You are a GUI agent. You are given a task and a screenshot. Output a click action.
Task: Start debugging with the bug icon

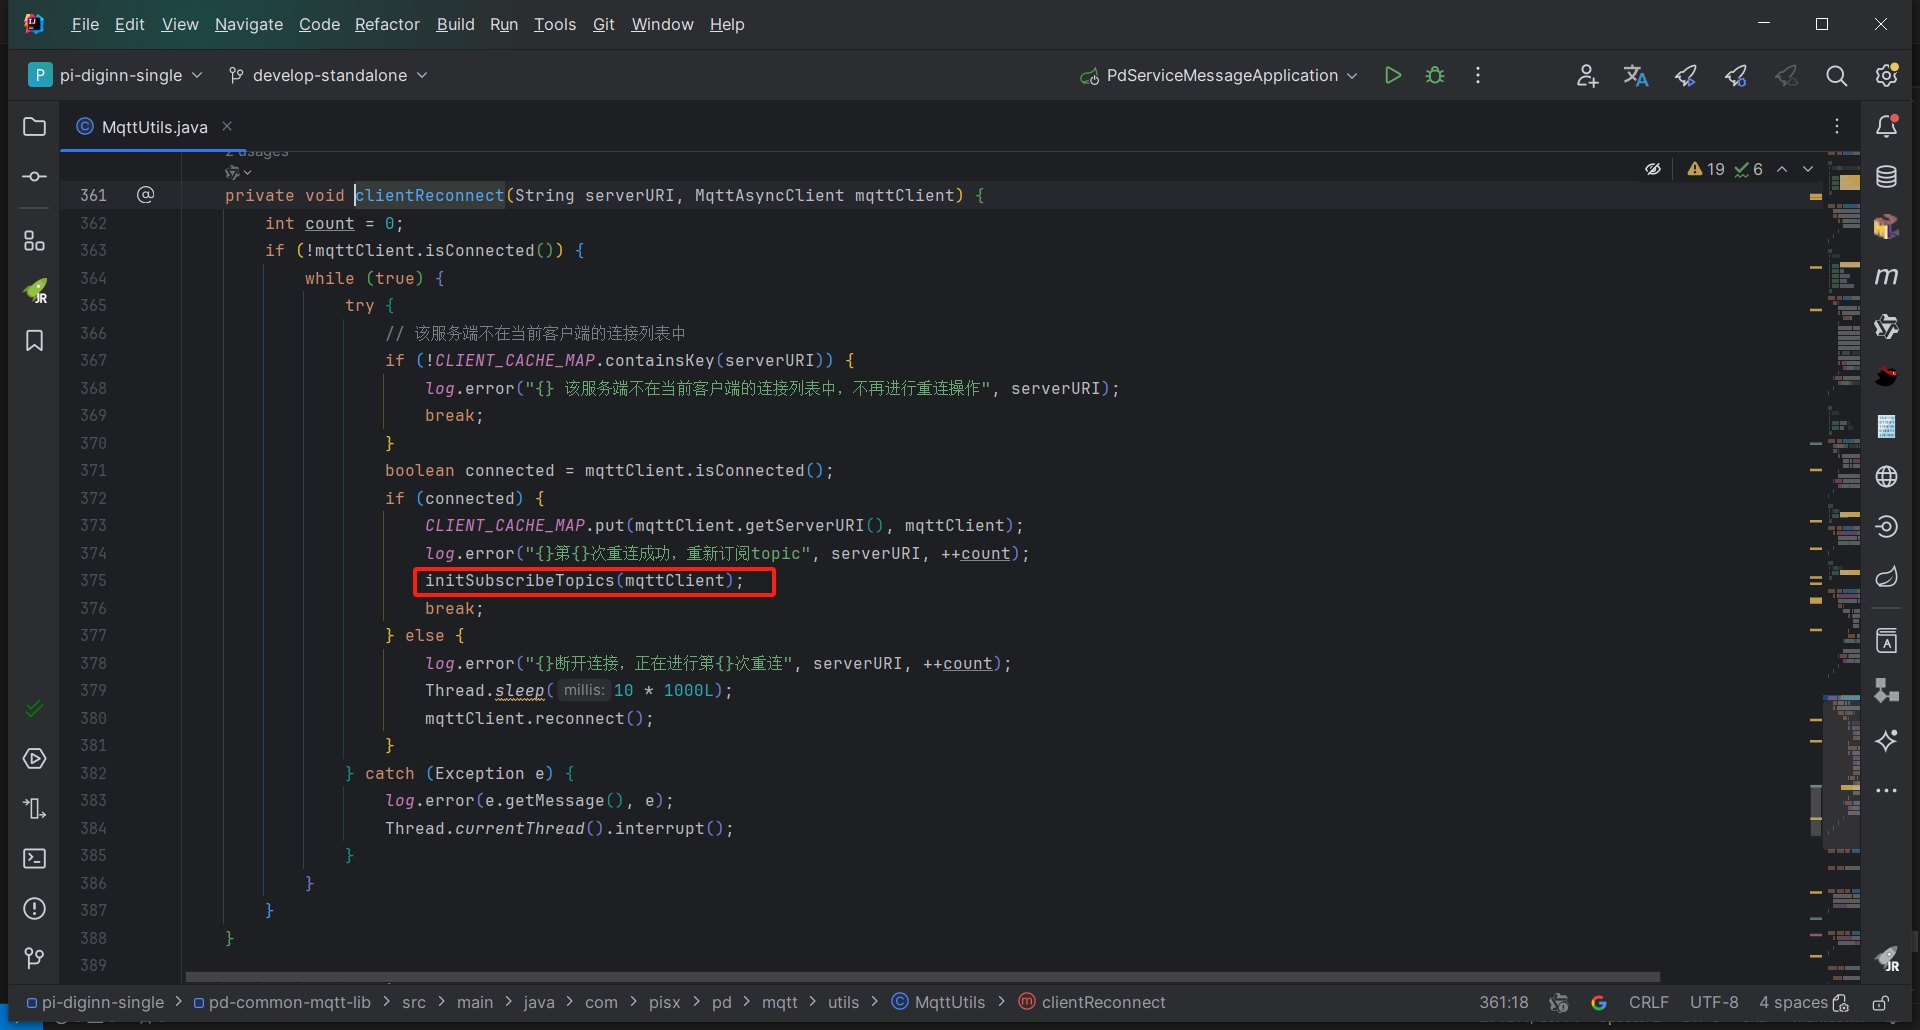pyautogui.click(x=1435, y=75)
